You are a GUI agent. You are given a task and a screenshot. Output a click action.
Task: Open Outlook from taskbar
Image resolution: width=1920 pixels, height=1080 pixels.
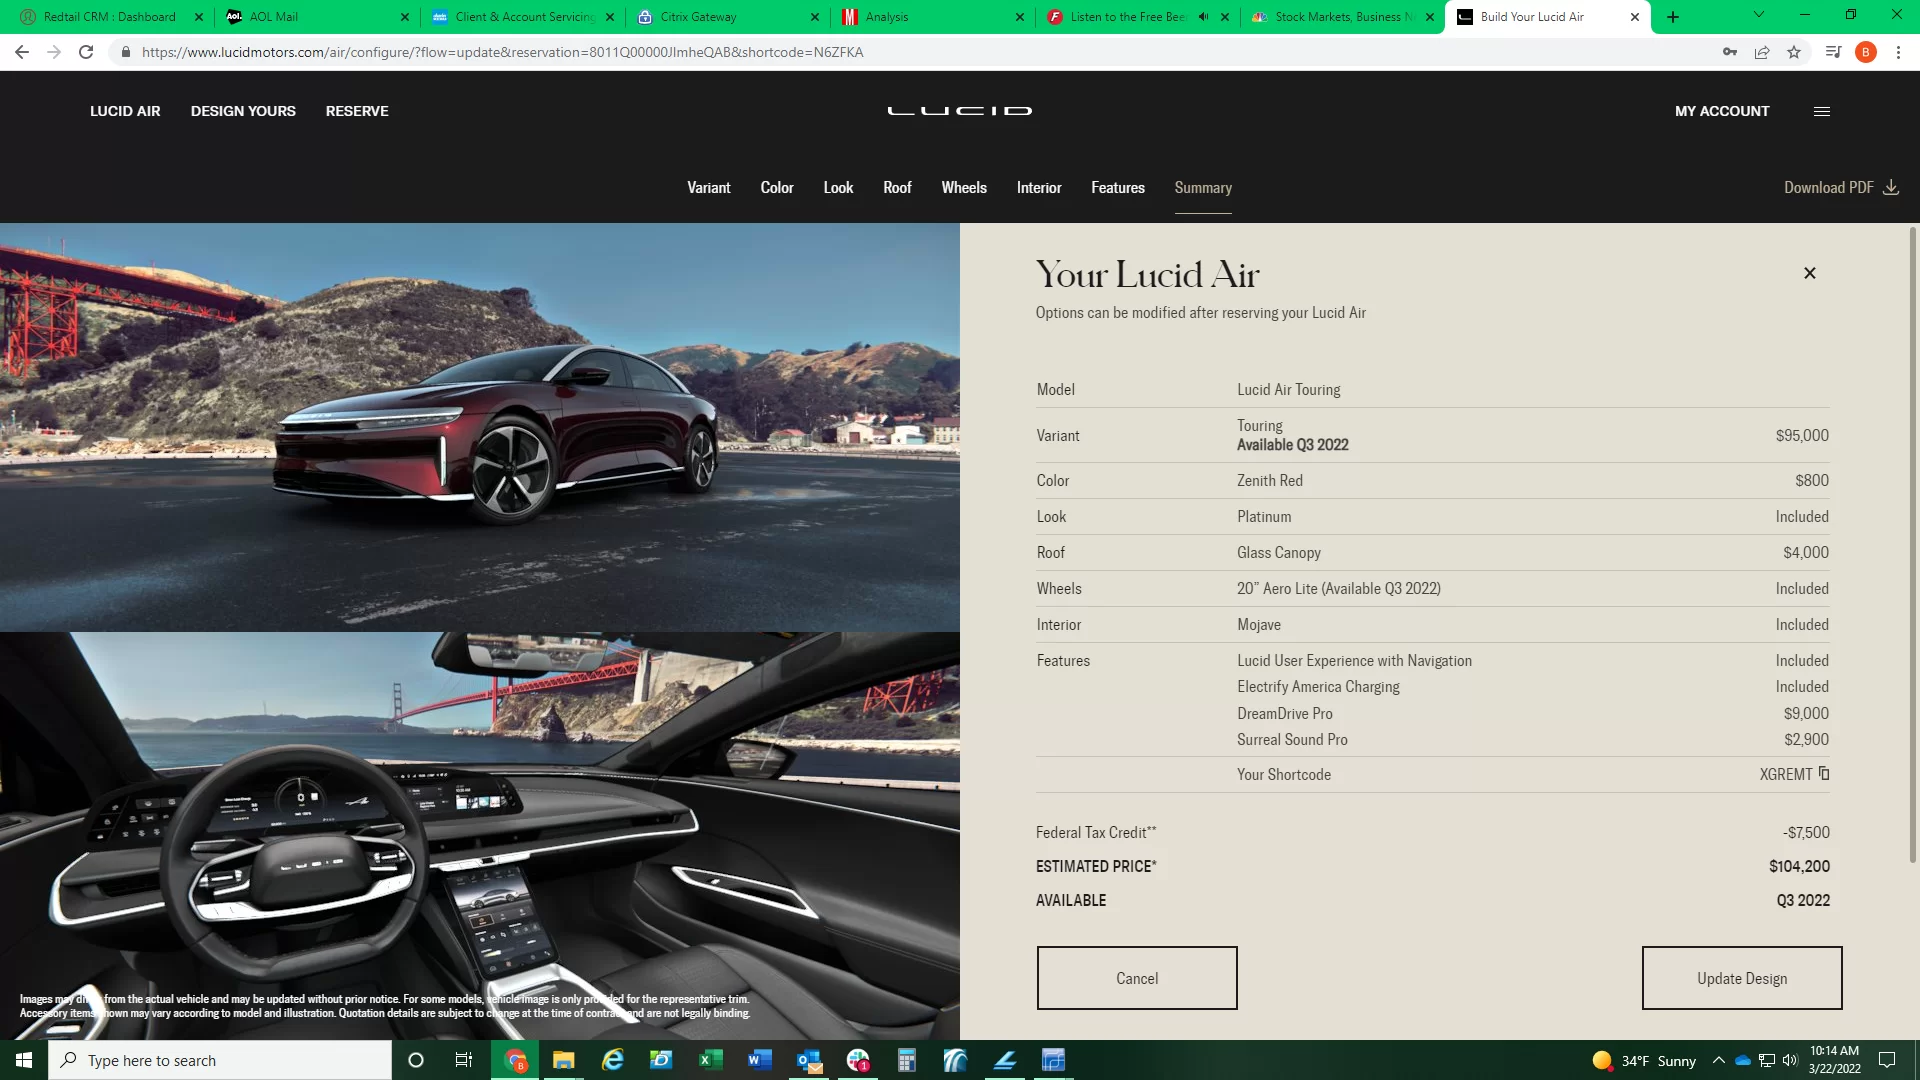809,1060
